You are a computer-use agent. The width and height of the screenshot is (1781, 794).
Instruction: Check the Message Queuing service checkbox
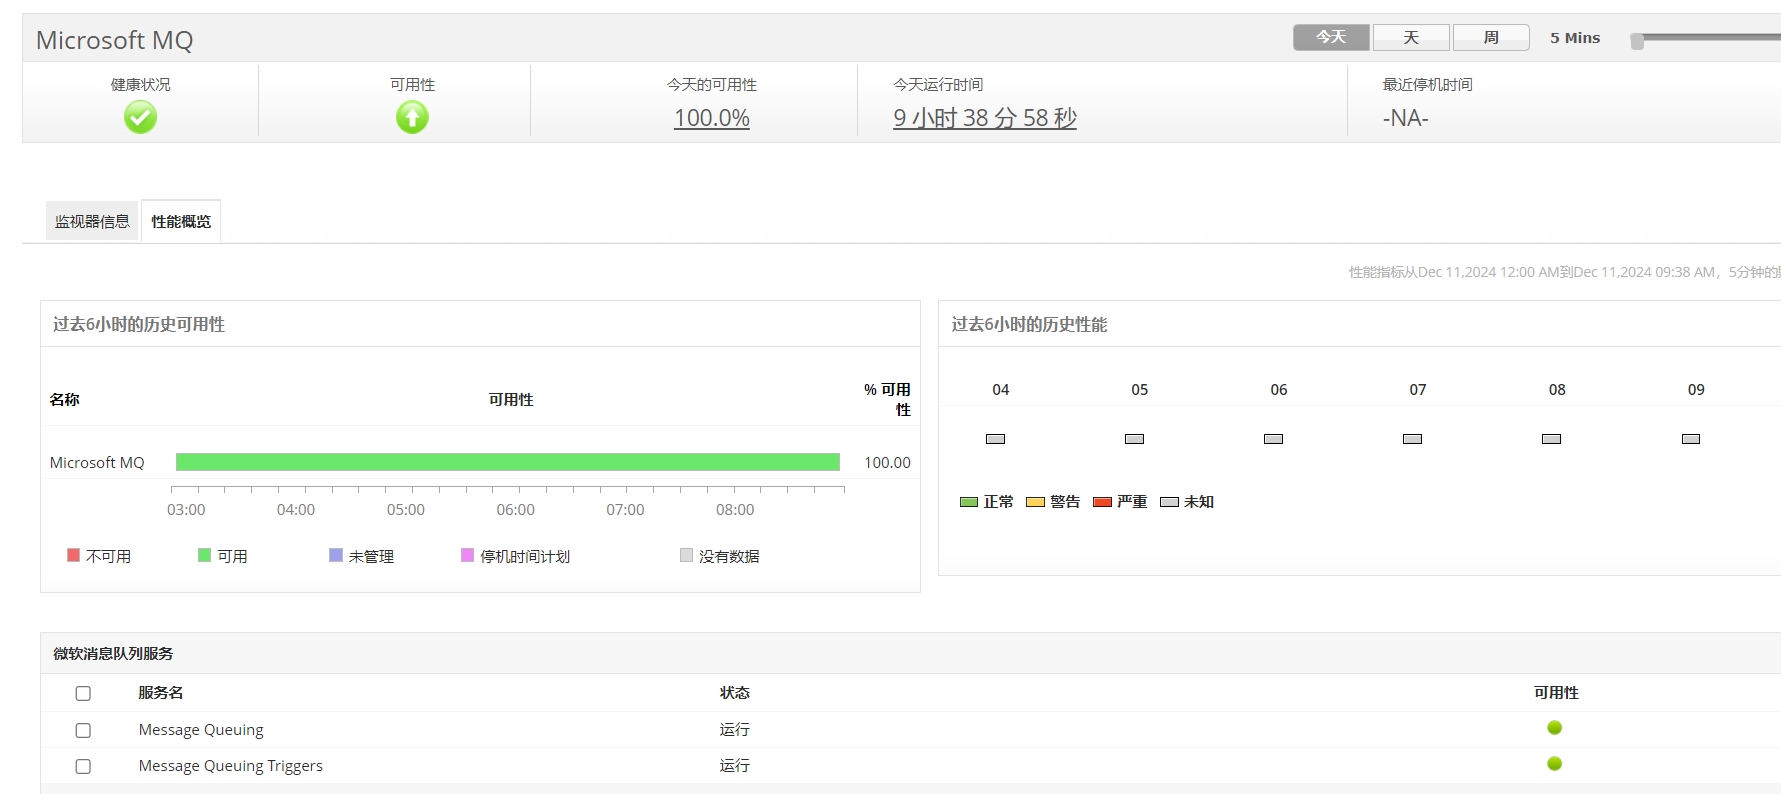tap(83, 731)
